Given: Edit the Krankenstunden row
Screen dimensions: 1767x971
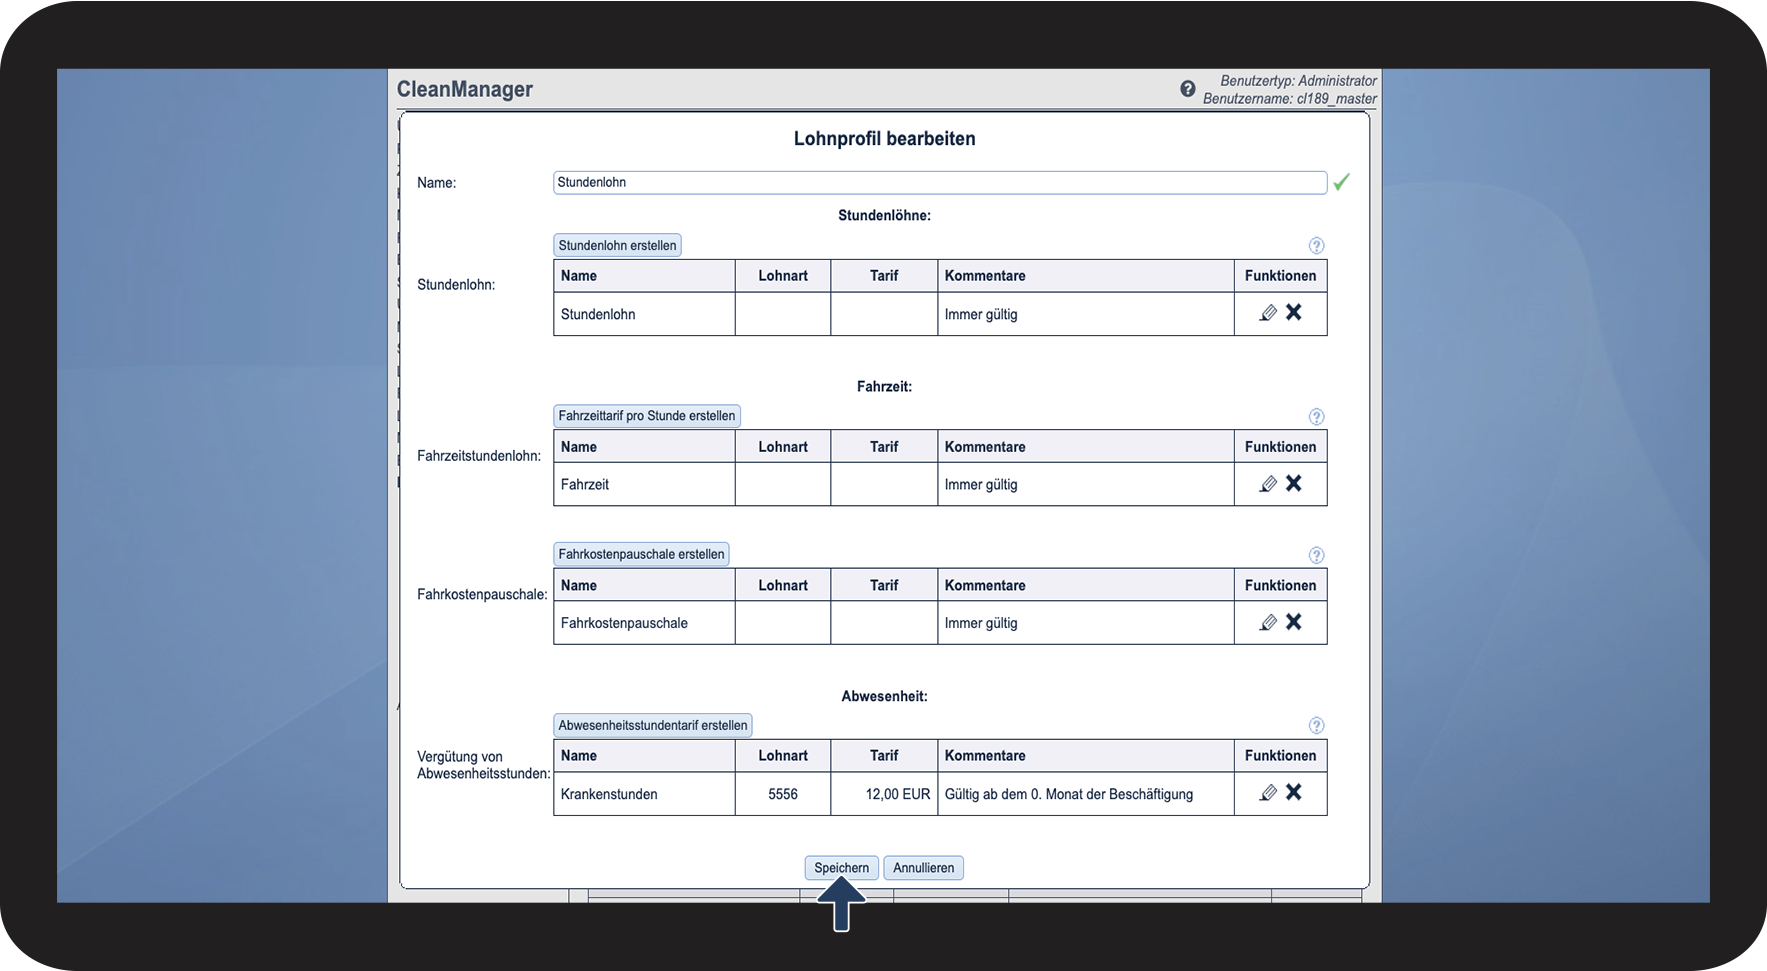Looking at the screenshot, I should click(1268, 793).
